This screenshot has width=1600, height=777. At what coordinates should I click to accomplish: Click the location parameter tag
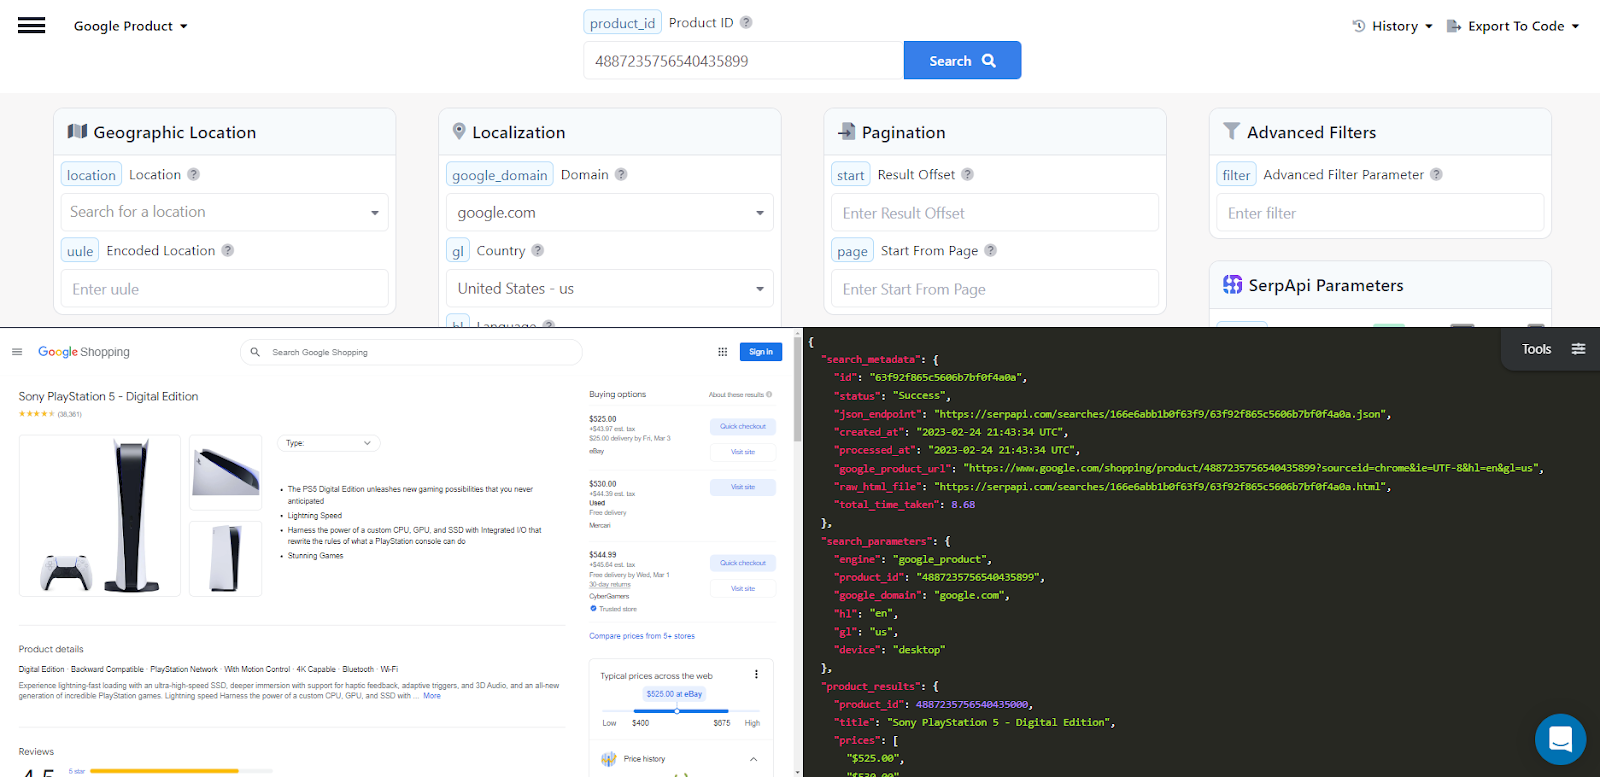click(x=91, y=175)
